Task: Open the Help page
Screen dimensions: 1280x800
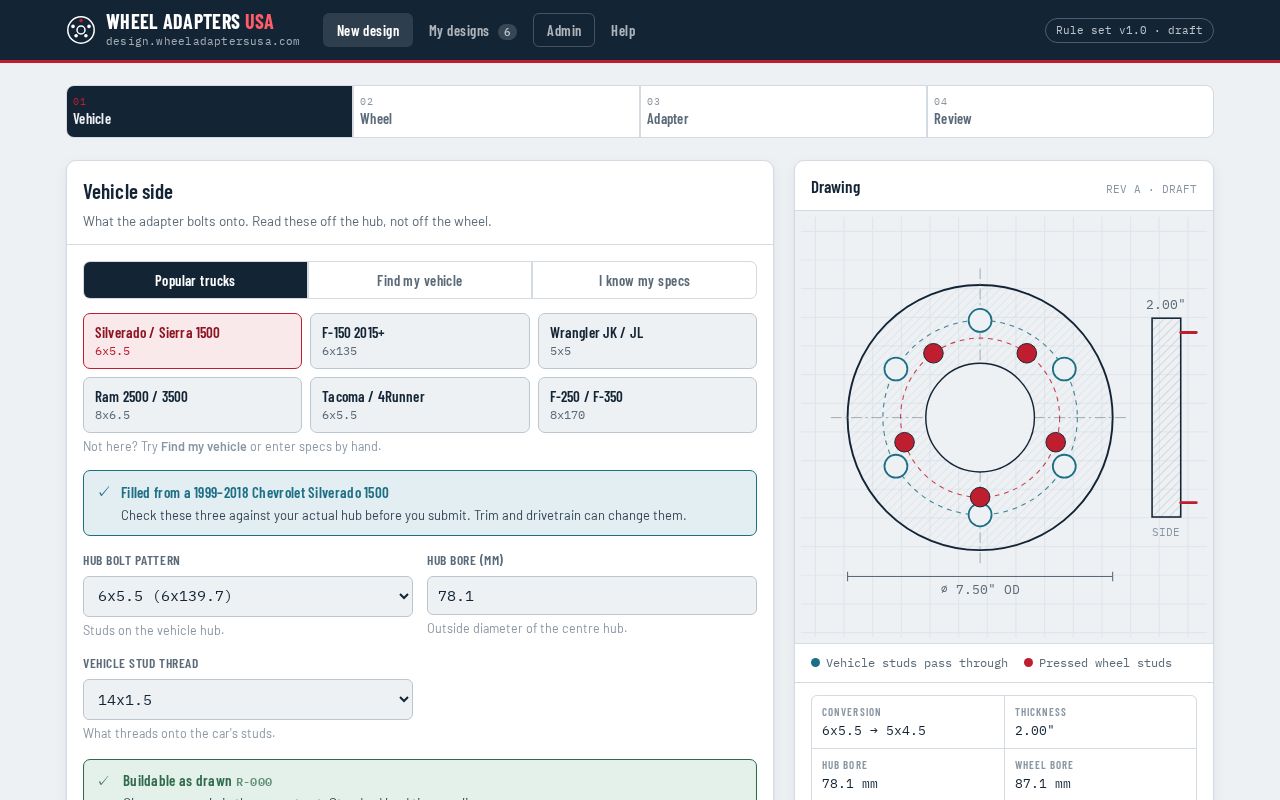Action: 623,30
